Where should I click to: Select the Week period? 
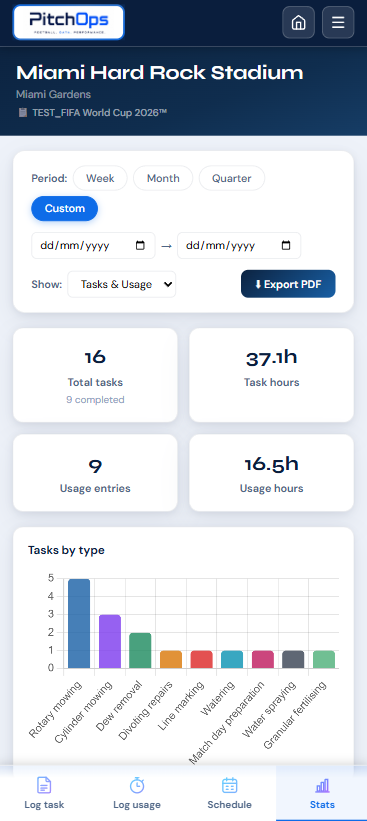(x=100, y=178)
